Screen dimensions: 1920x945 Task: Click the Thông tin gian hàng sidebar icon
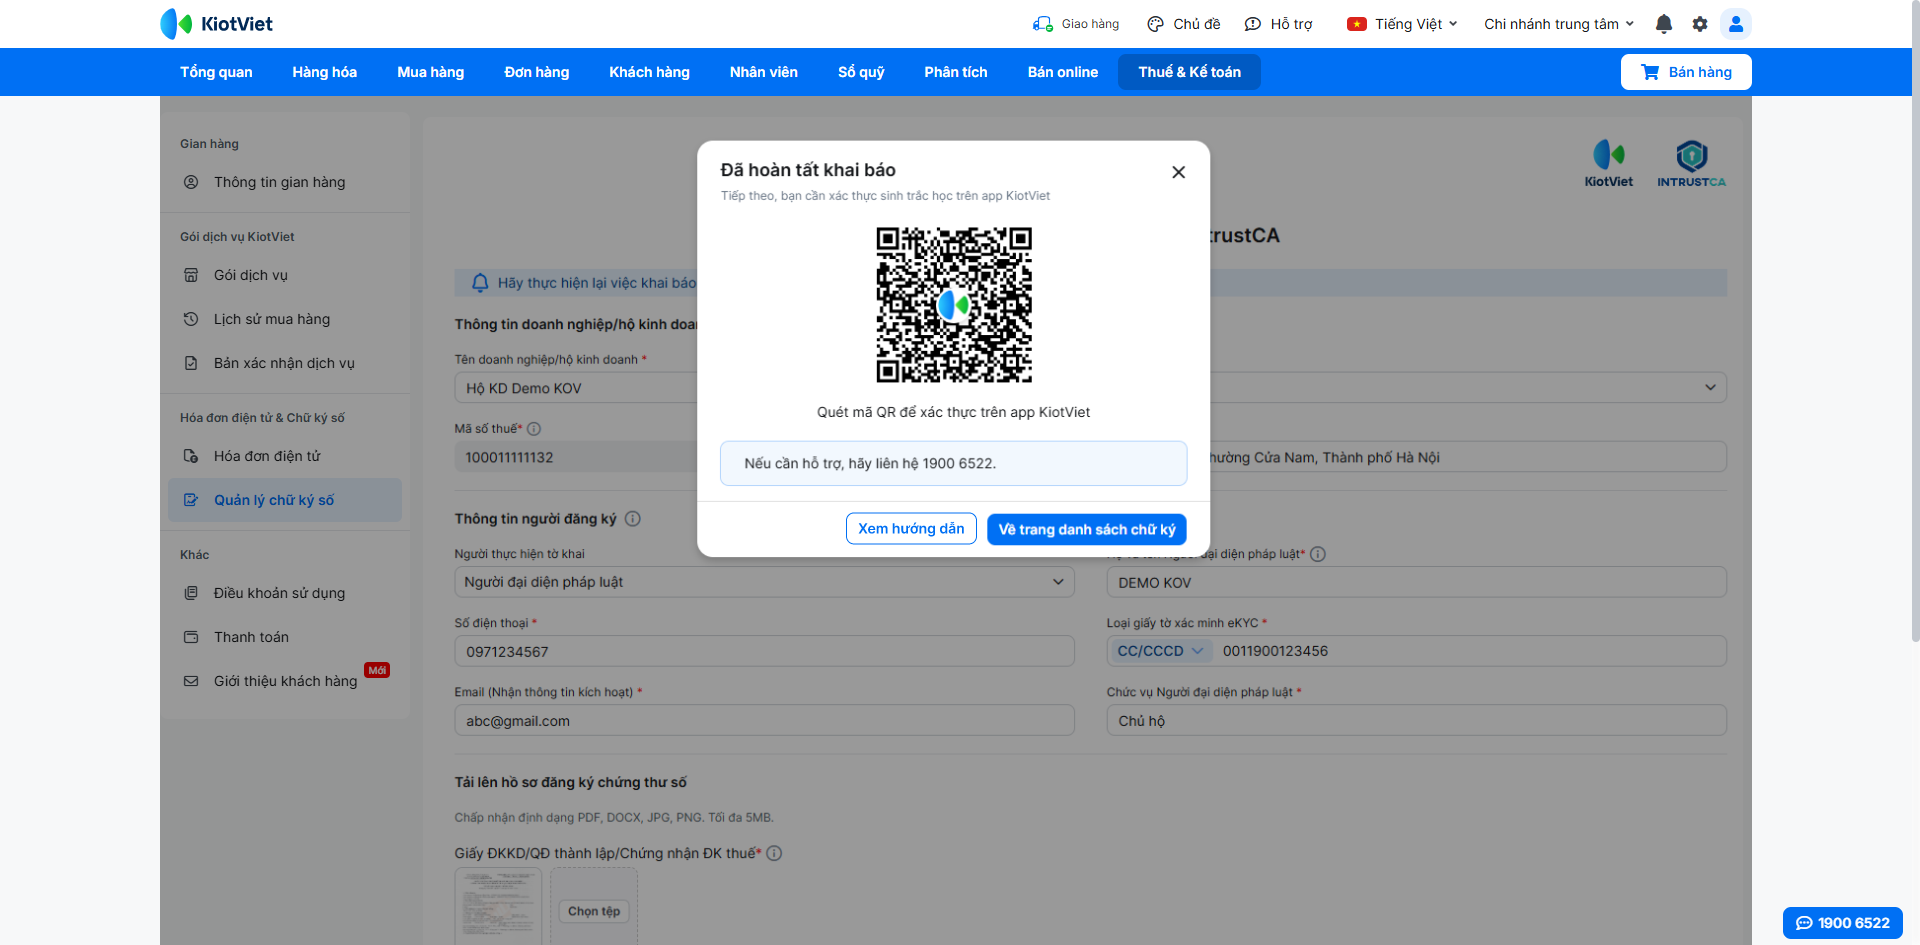coord(191,182)
